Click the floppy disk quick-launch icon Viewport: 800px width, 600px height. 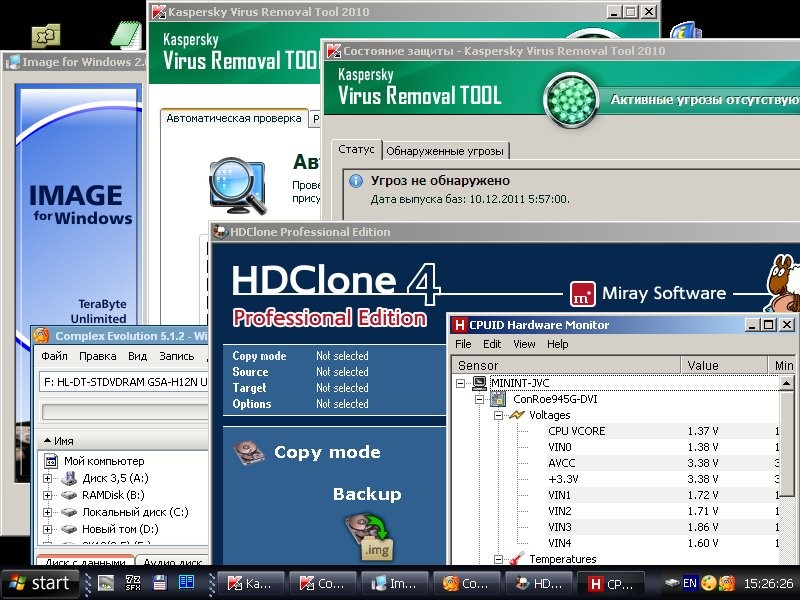coord(160,583)
